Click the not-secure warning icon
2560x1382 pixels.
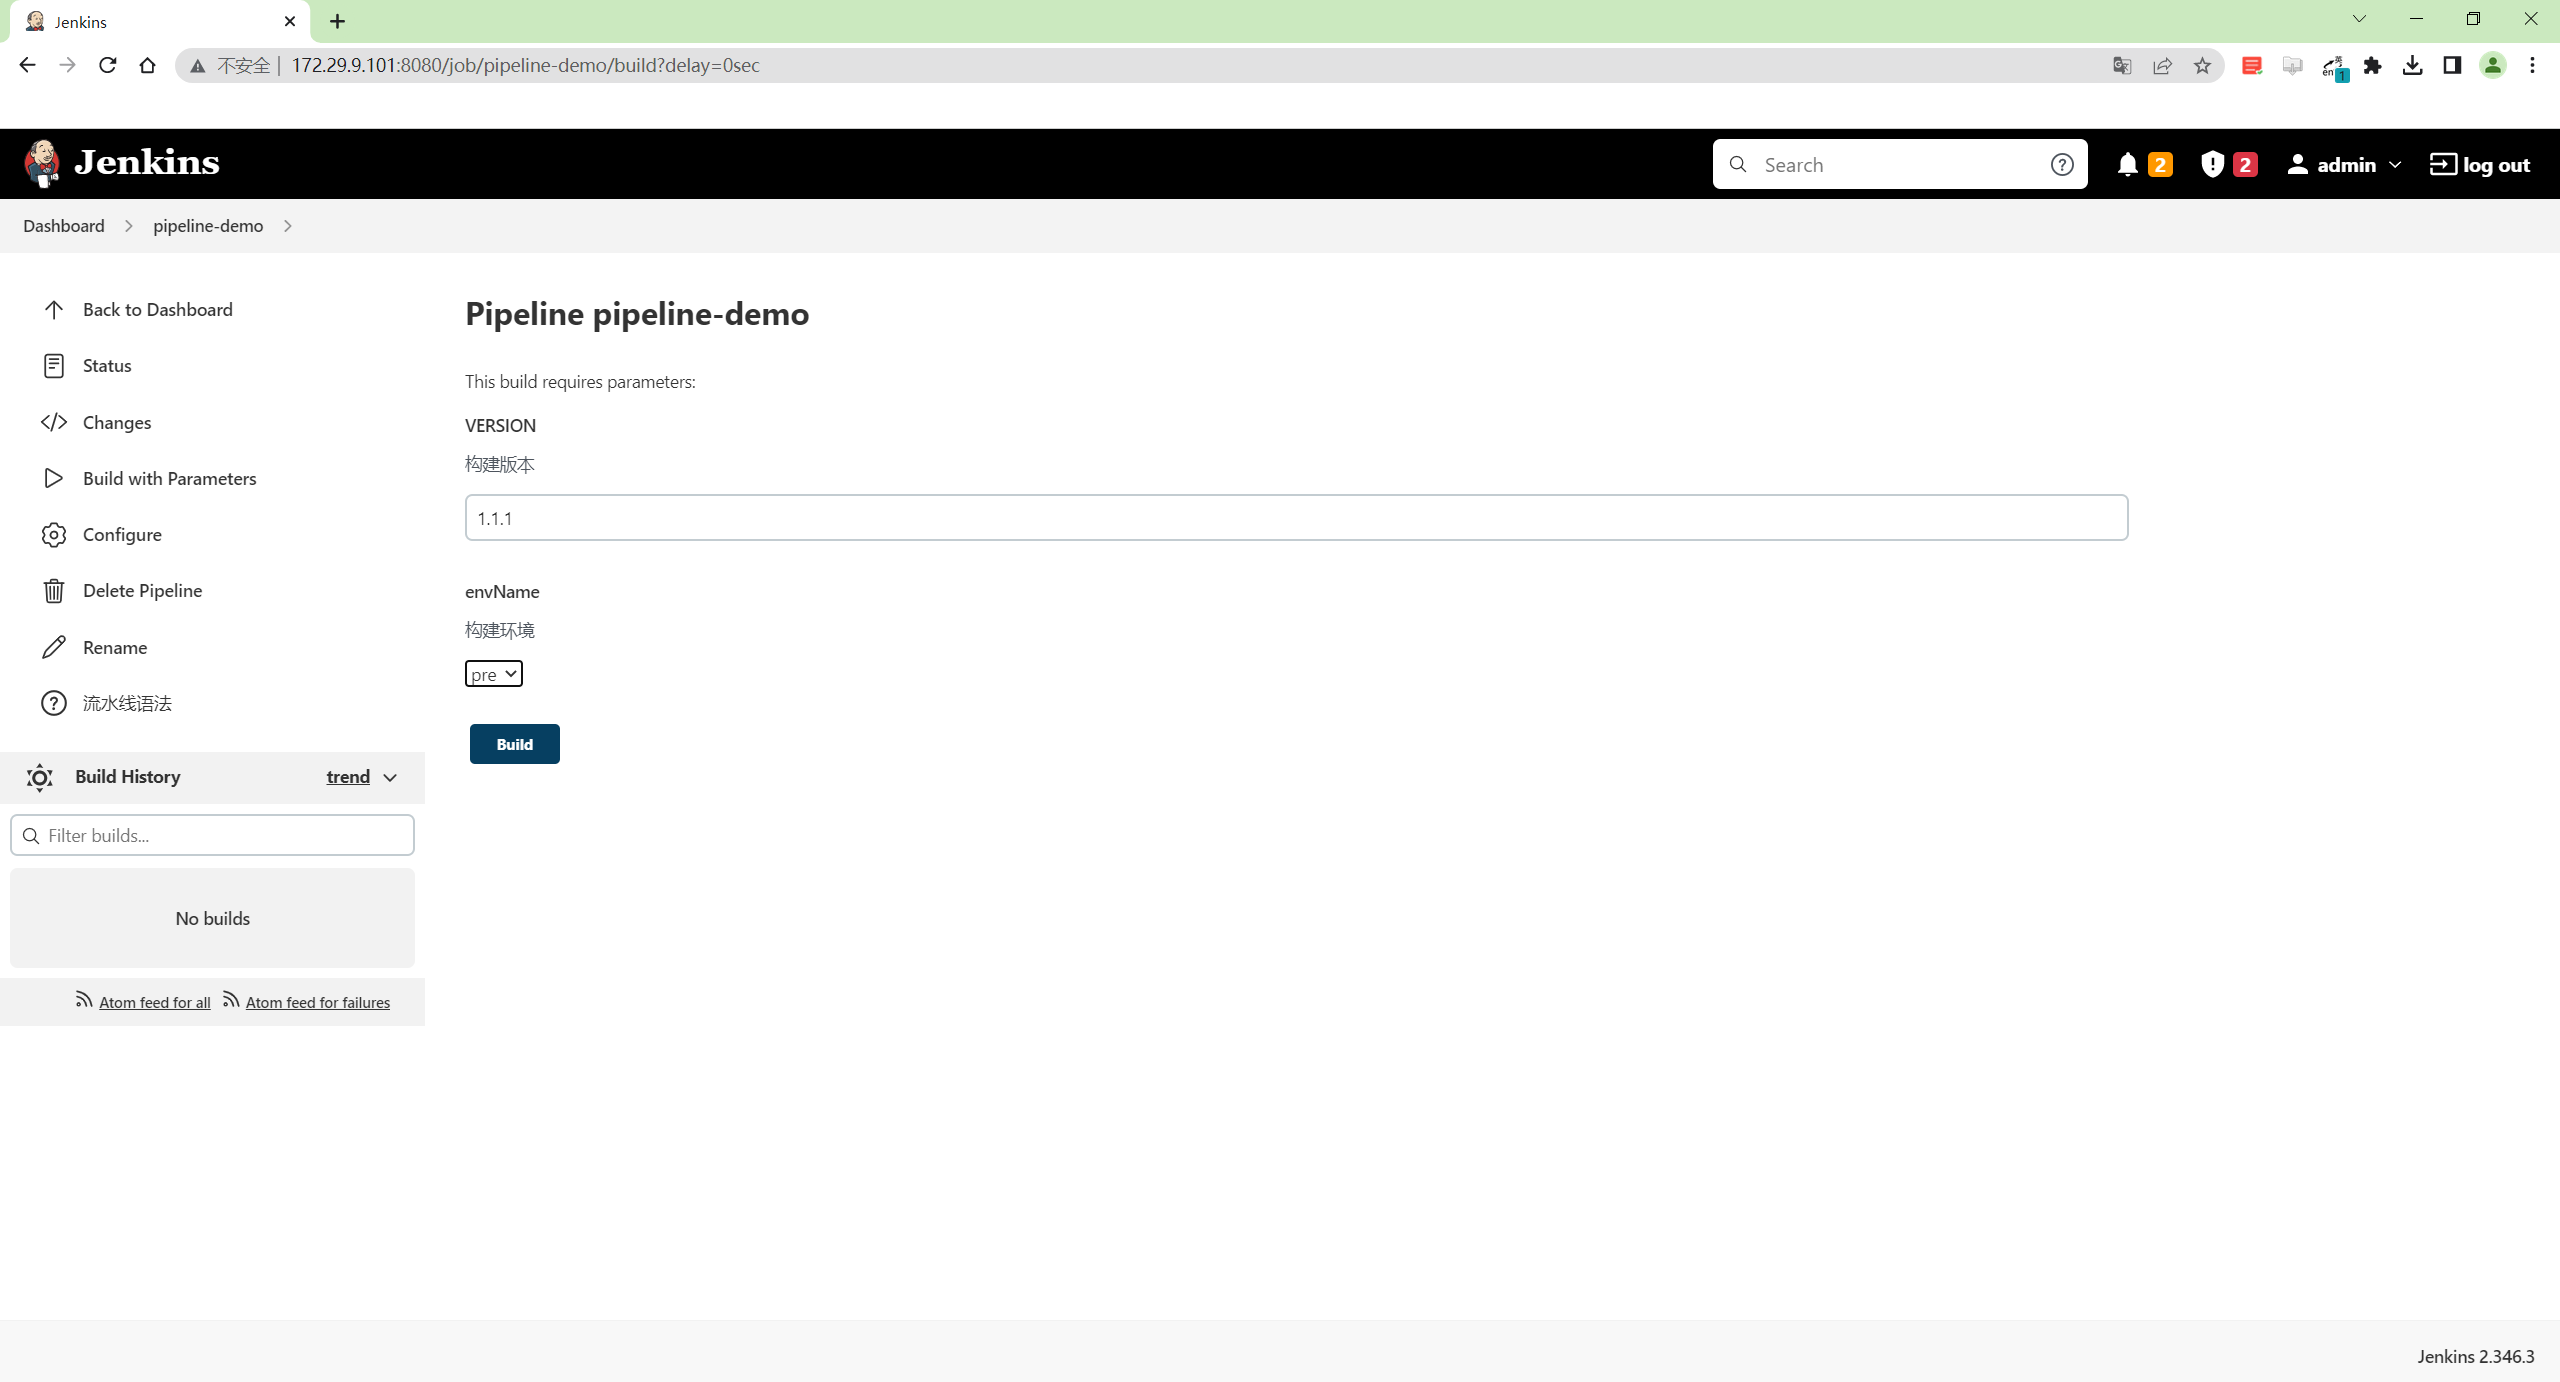tap(198, 66)
